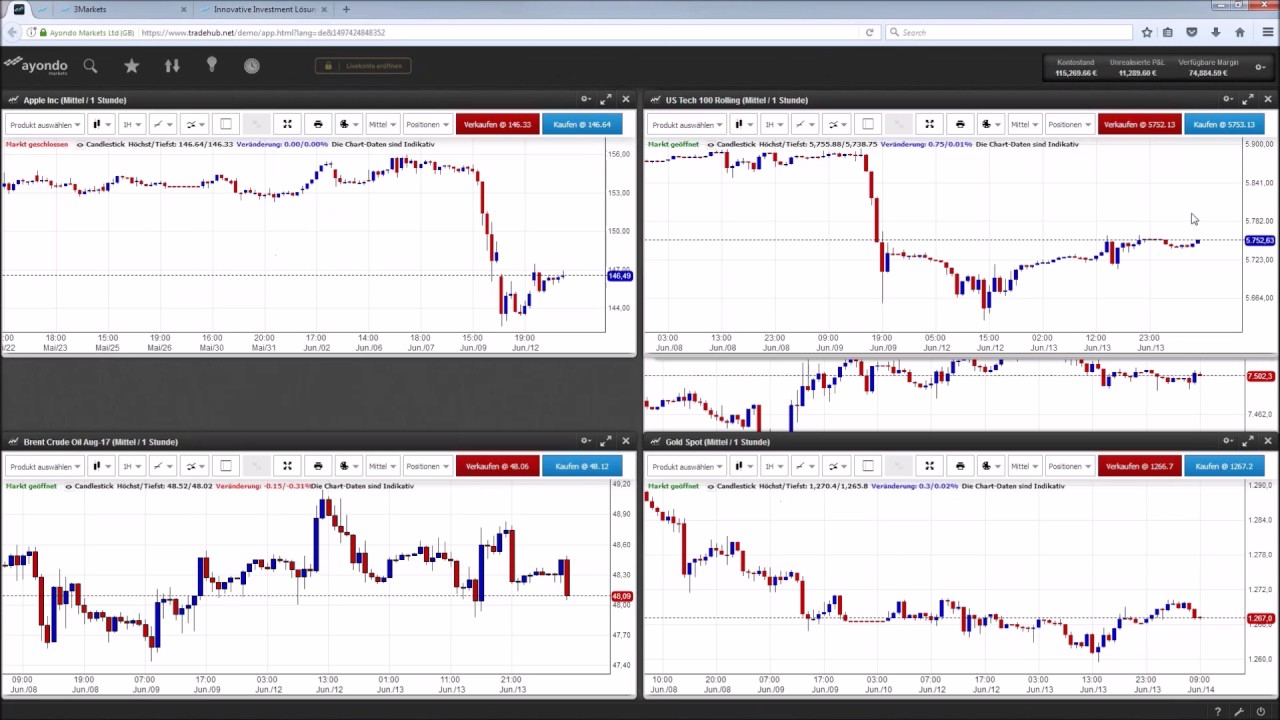
Task: Print the Gold Spot chart
Action: pyautogui.click(x=960, y=466)
